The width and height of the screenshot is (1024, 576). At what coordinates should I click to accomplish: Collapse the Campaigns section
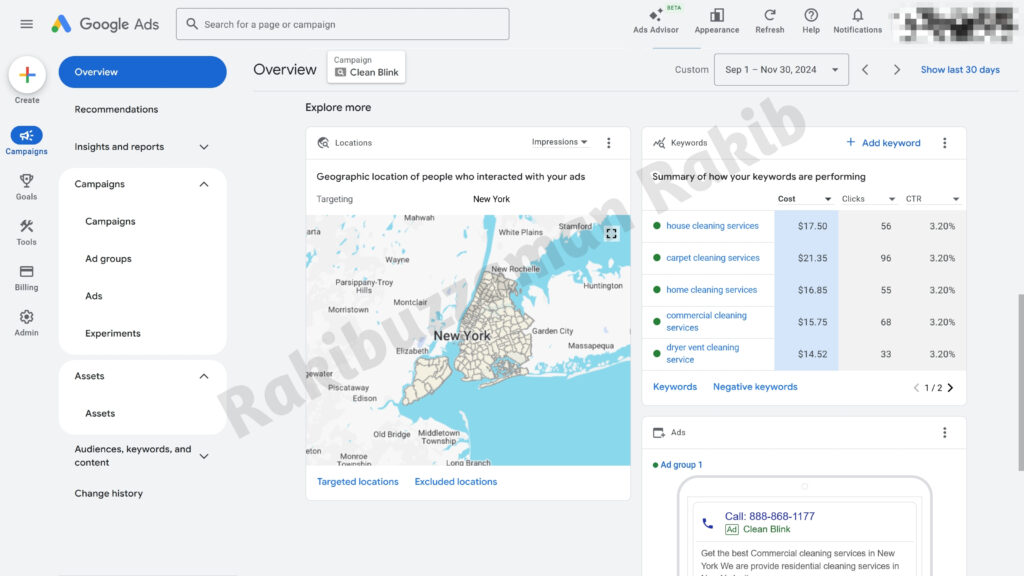click(204, 184)
